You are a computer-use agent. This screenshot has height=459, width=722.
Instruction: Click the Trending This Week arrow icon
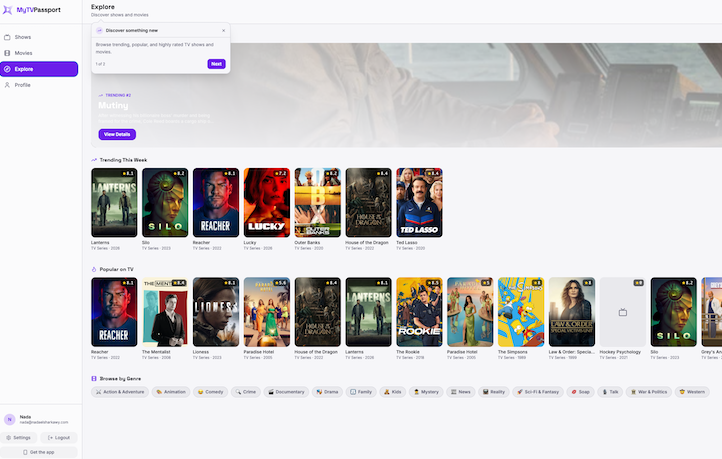(x=94, y=160)
